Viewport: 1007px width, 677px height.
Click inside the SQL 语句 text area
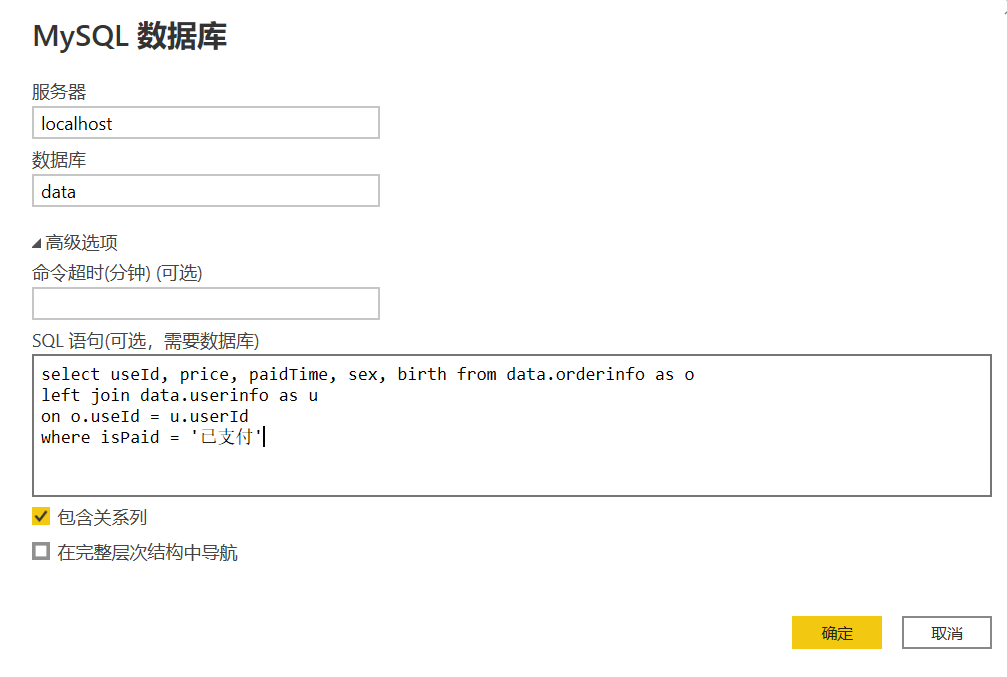tap(512, 425)
